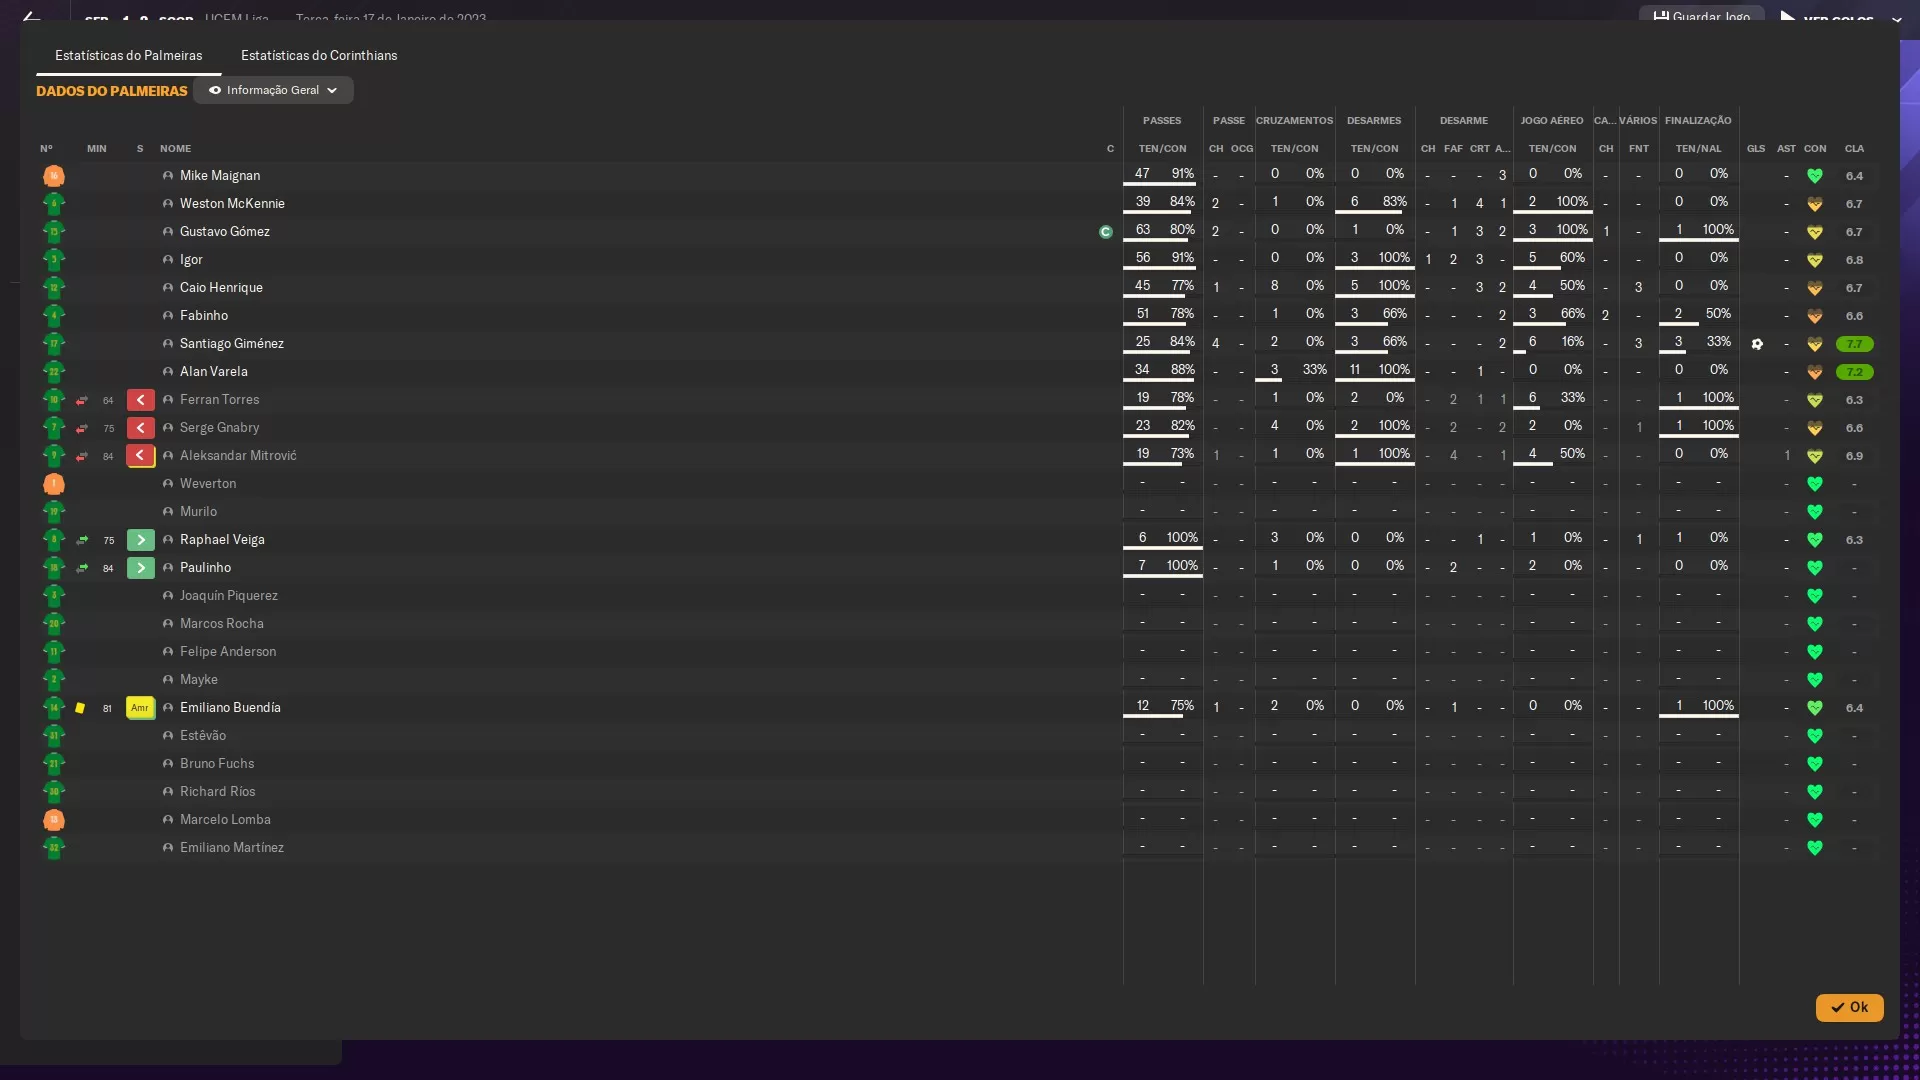The width and height of the screenshot is (1920, 1080).
Task: Click the DADOS DO PALMEIRAS heading
Action: (112, 91)
